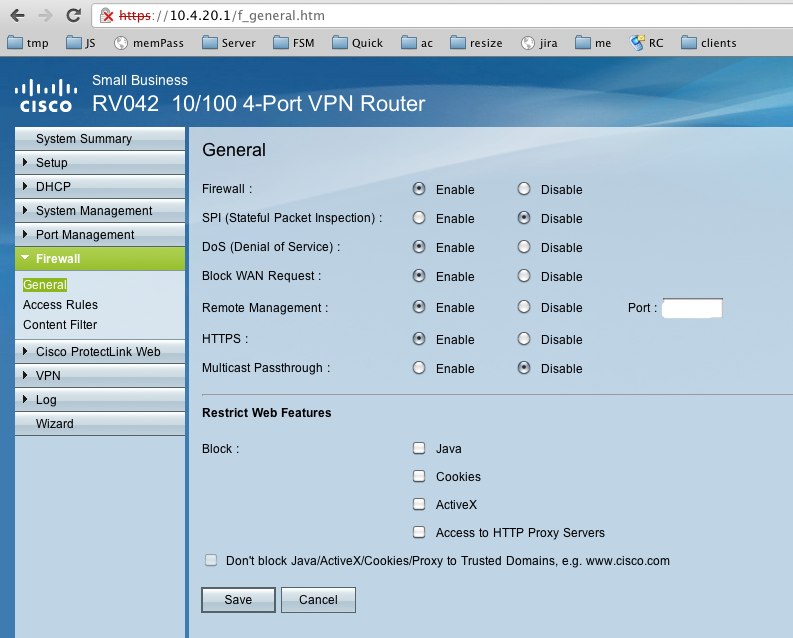Select Disable for HTTPS
793x638 pixels.
click(x=524, y=339)
